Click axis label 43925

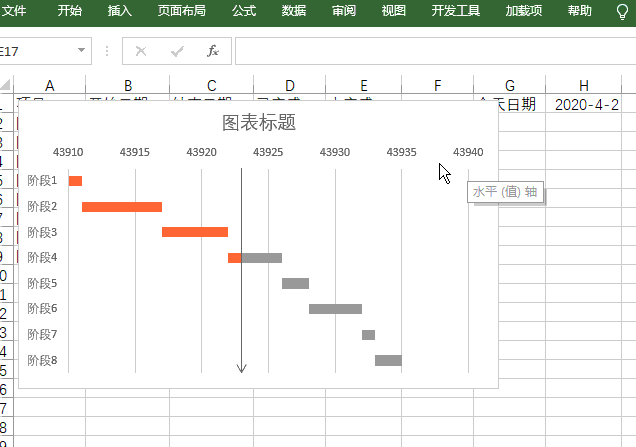(268, 152)
